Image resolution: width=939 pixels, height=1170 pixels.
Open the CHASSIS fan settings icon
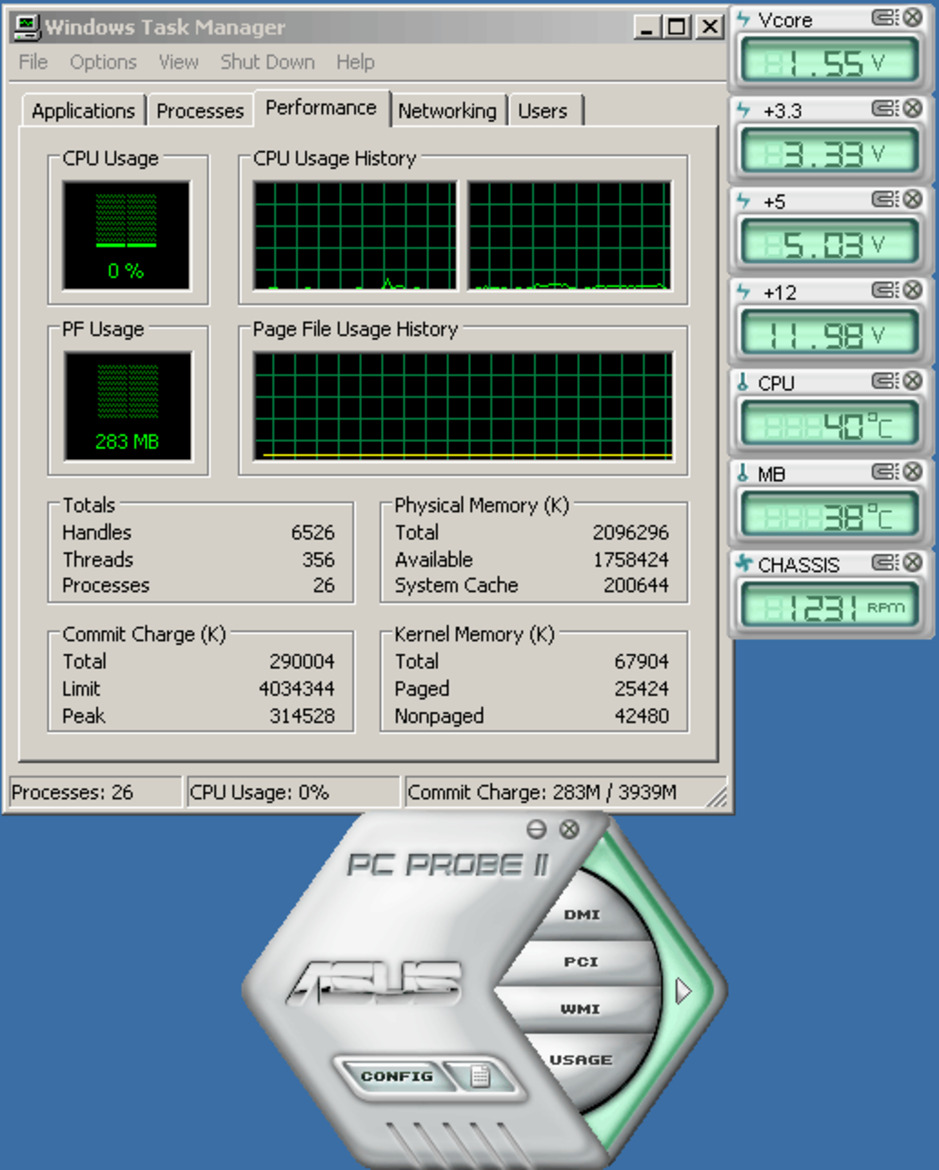tap(885, 563)
